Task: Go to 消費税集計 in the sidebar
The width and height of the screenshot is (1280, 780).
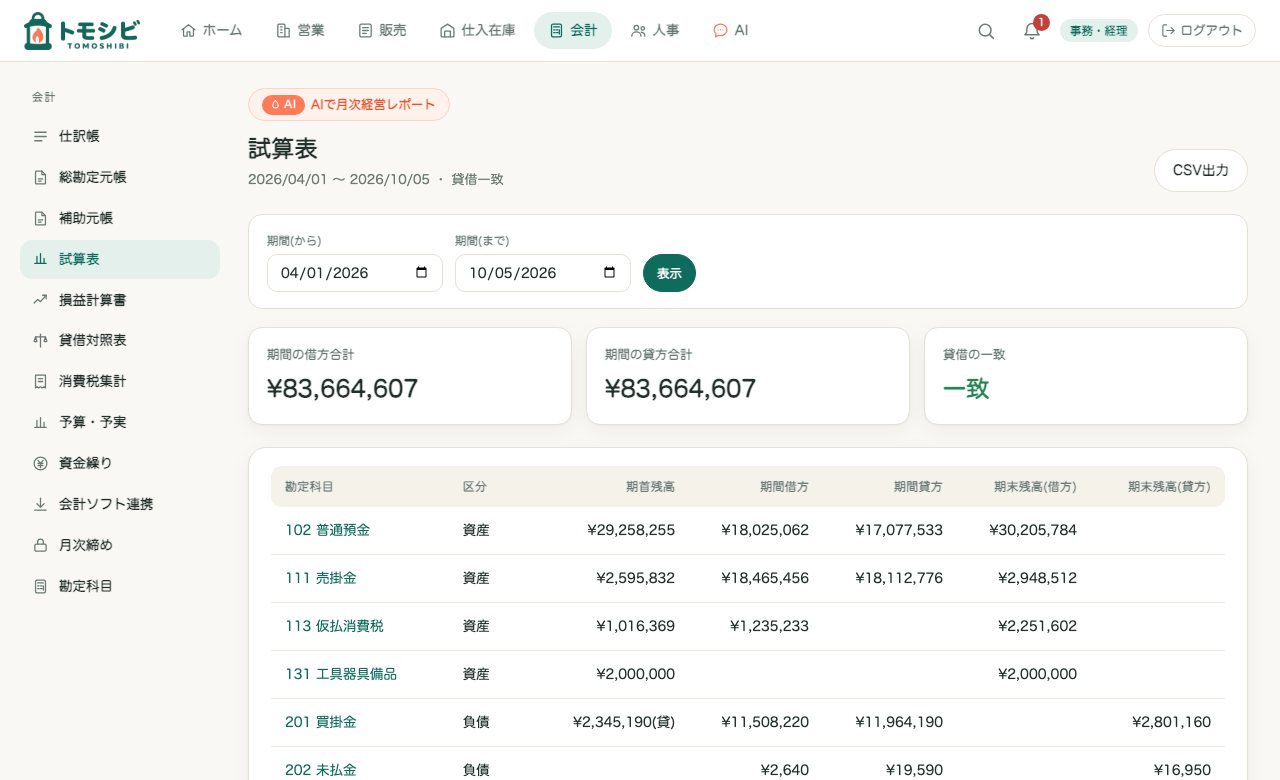Action: point(120,381)
